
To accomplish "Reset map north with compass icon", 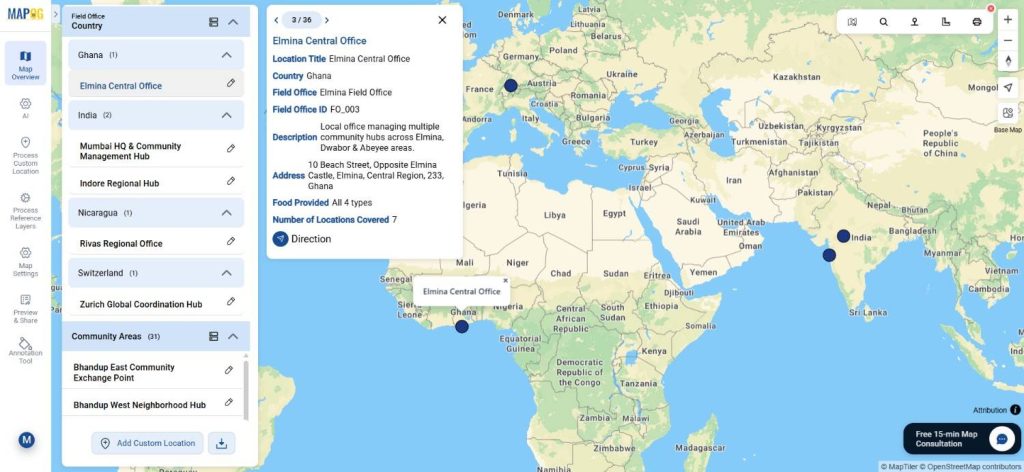I will [1008, 61].
